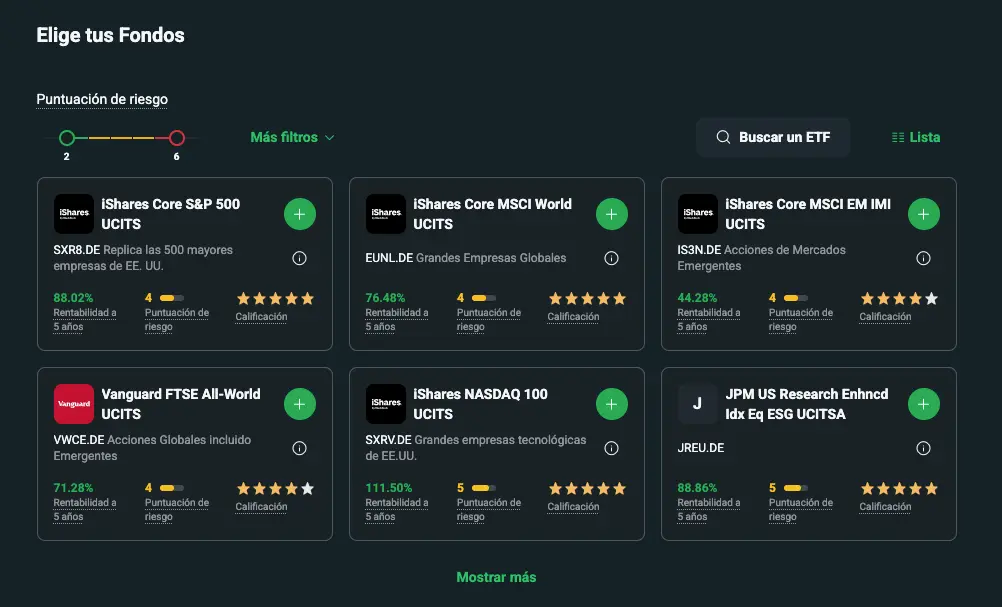This screenshot has width=1002, height=607.
Task: Click star rating of iShares NASDAQ 100
Action: click(587, 489)
